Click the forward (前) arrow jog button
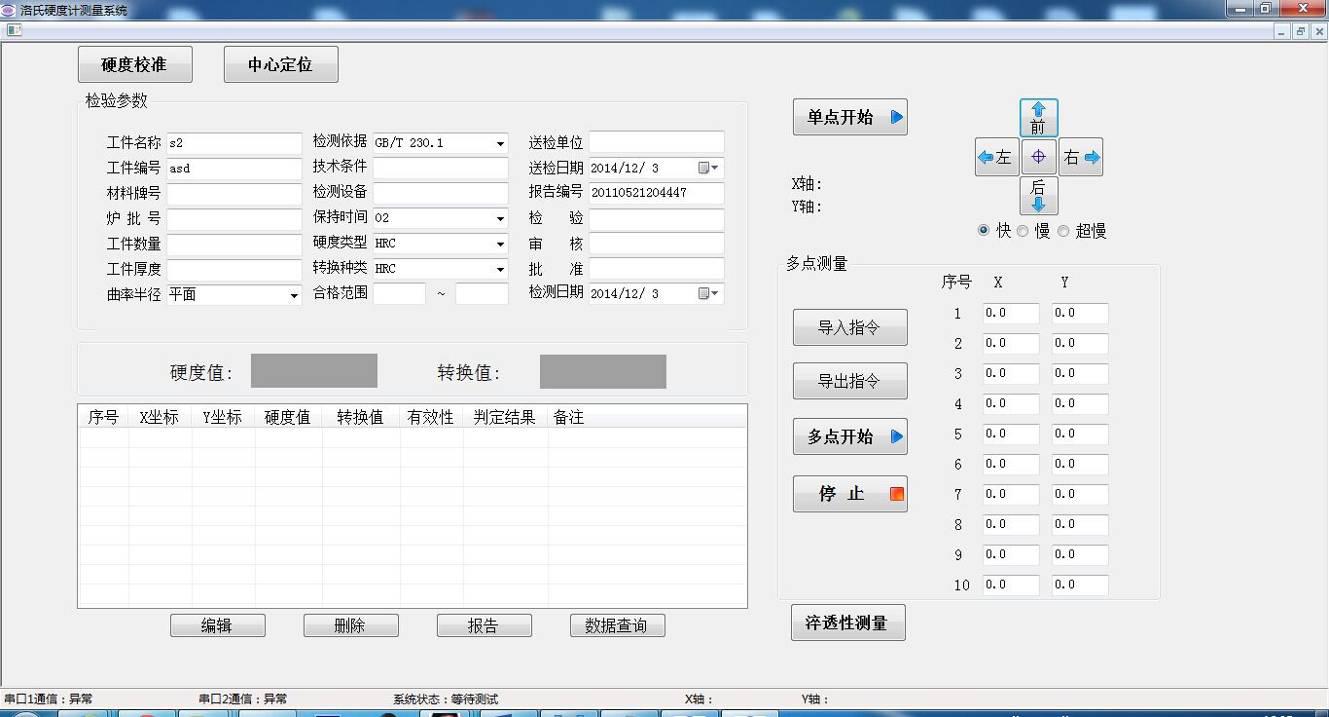Viewport: 1329px width, 717px height. click(1038, 118)
